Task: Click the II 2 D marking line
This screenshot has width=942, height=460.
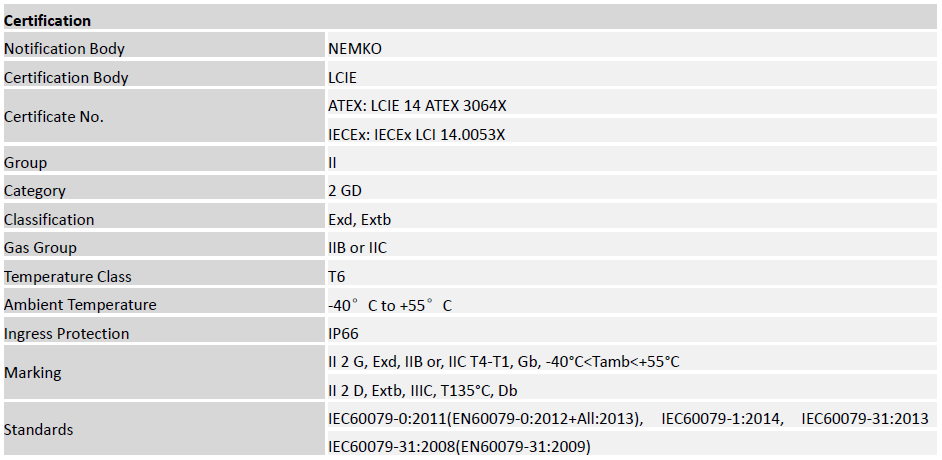Action: tap(423, 390)
